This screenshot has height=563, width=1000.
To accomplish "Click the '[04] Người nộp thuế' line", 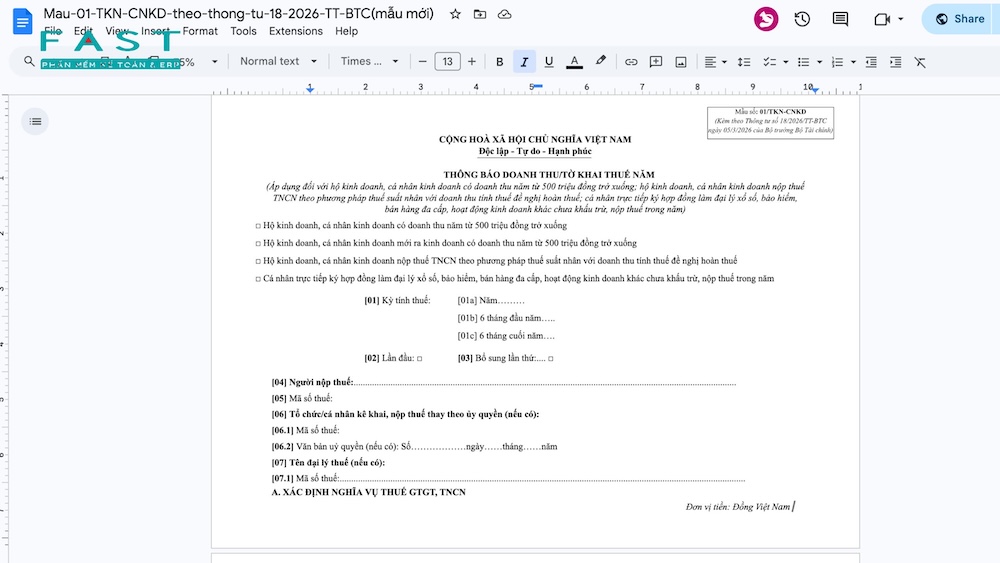I will tap(504, 383).
